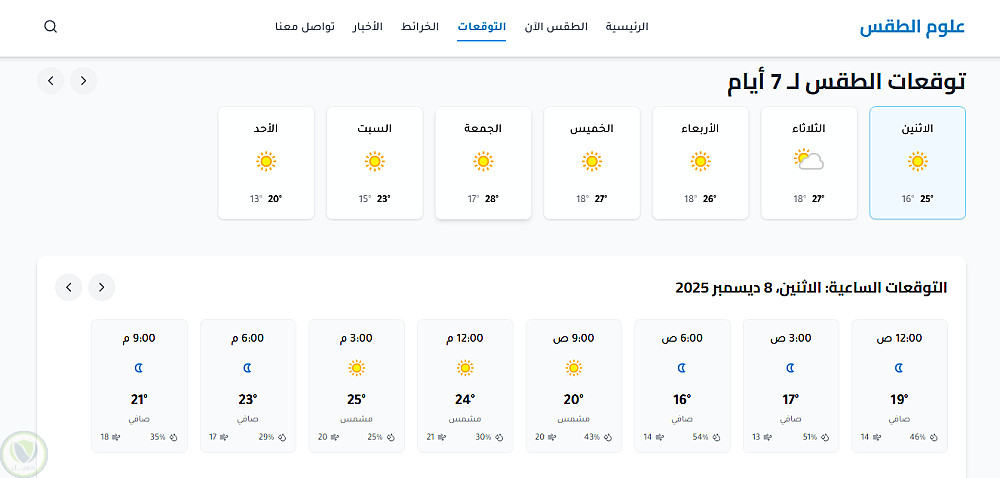Select the الخميس day forecast card

592,162
